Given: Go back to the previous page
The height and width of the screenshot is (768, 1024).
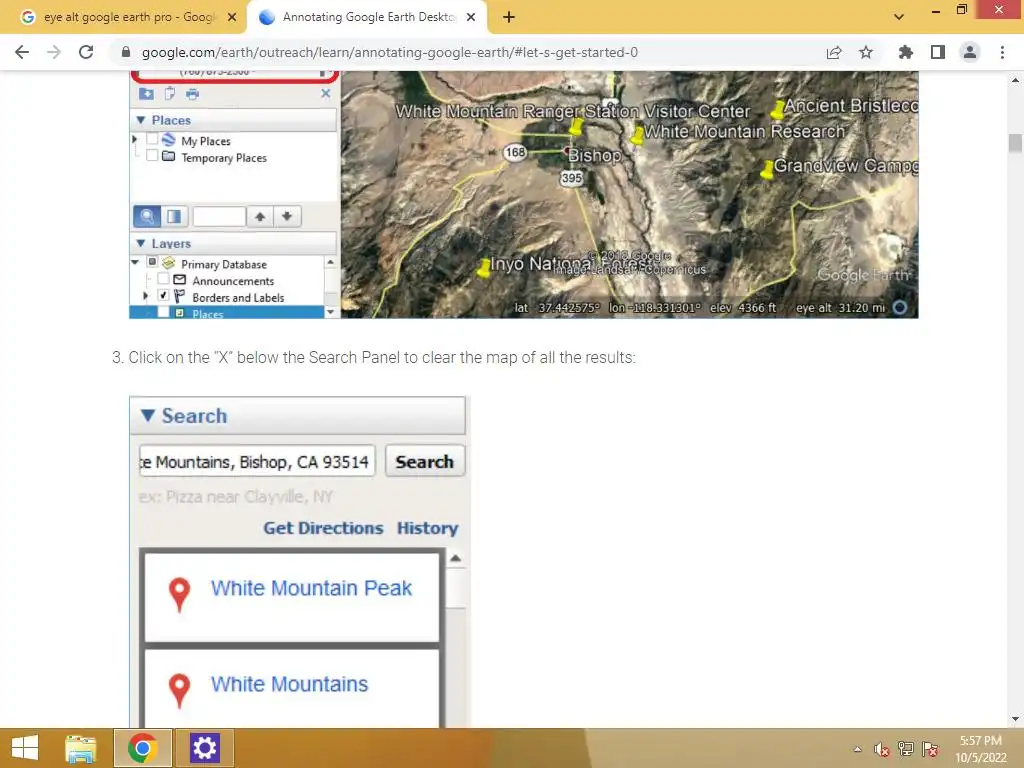Looking at the screenshot, I should point(22,52).
